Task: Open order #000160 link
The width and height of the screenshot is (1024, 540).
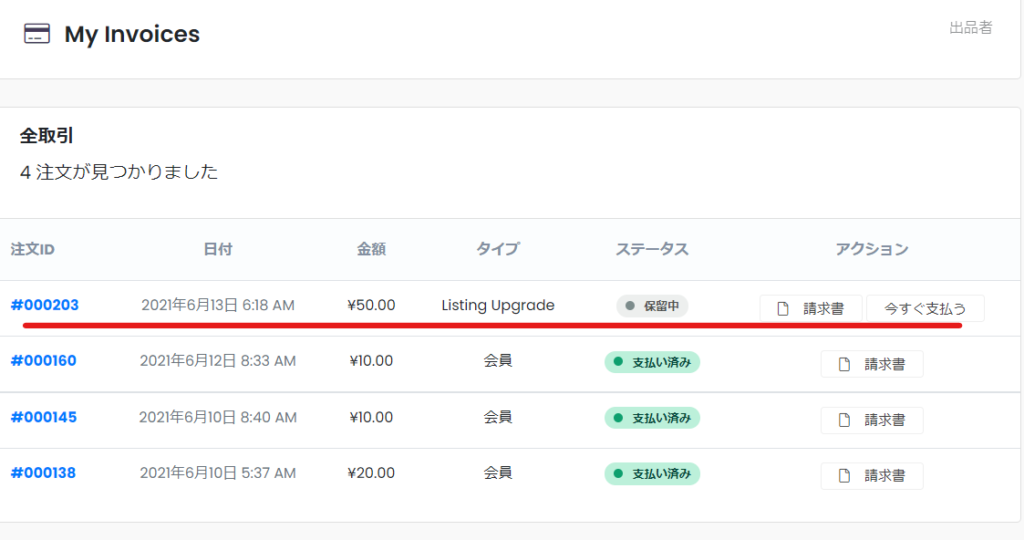Action: [43, 360]
